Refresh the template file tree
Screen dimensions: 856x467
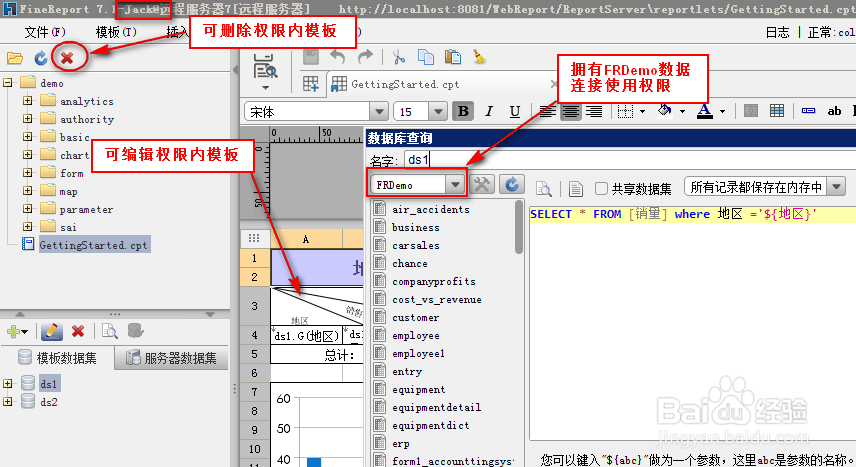pos(41,58)
